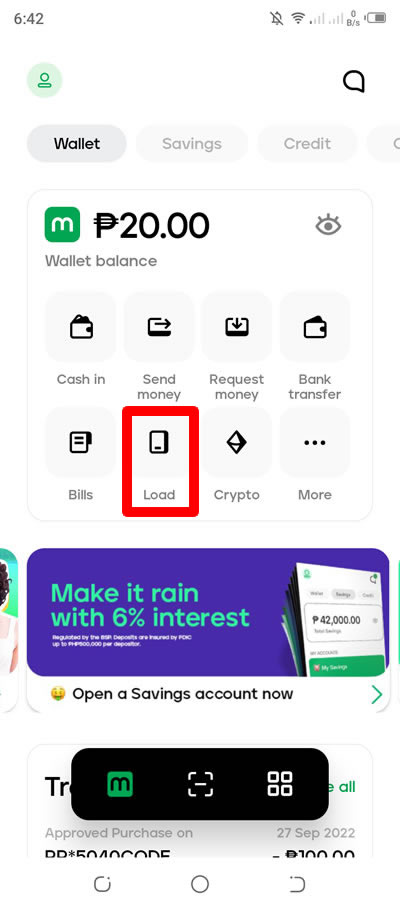
Task: Open the 6% interest savings banner
Action: pos(208,612)
